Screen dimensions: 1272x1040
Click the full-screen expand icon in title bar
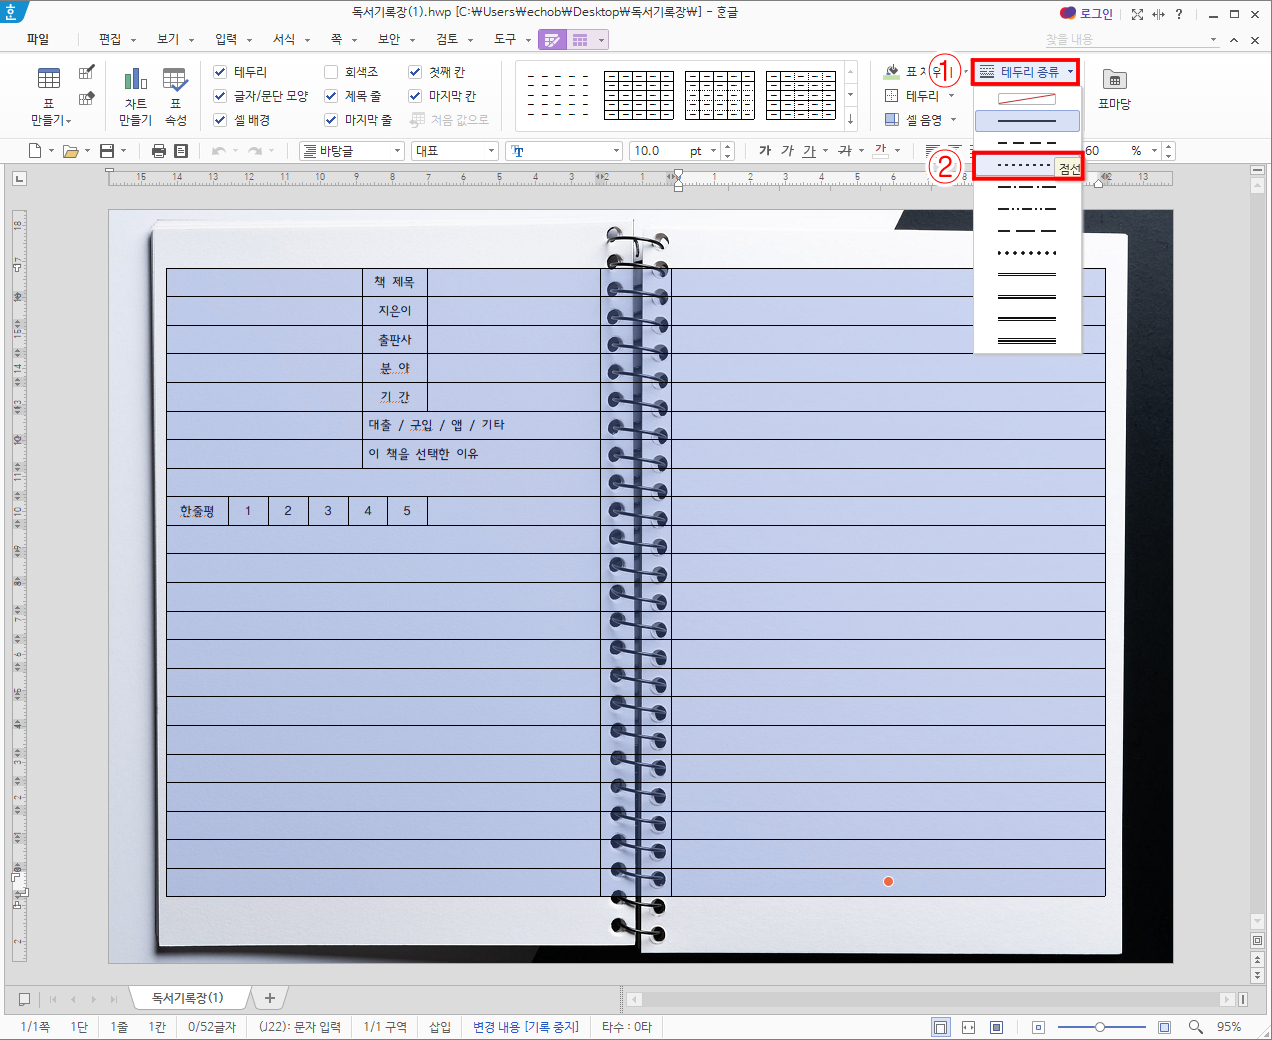tap(1137, 14)
